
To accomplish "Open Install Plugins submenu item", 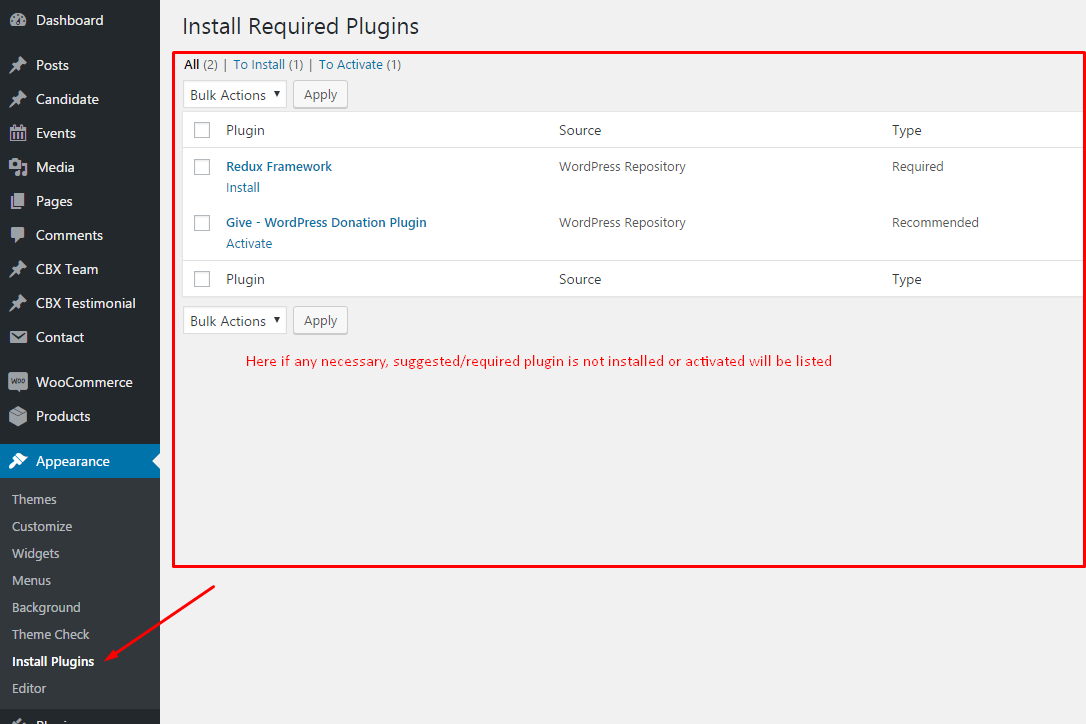I will tap(53, 662).
